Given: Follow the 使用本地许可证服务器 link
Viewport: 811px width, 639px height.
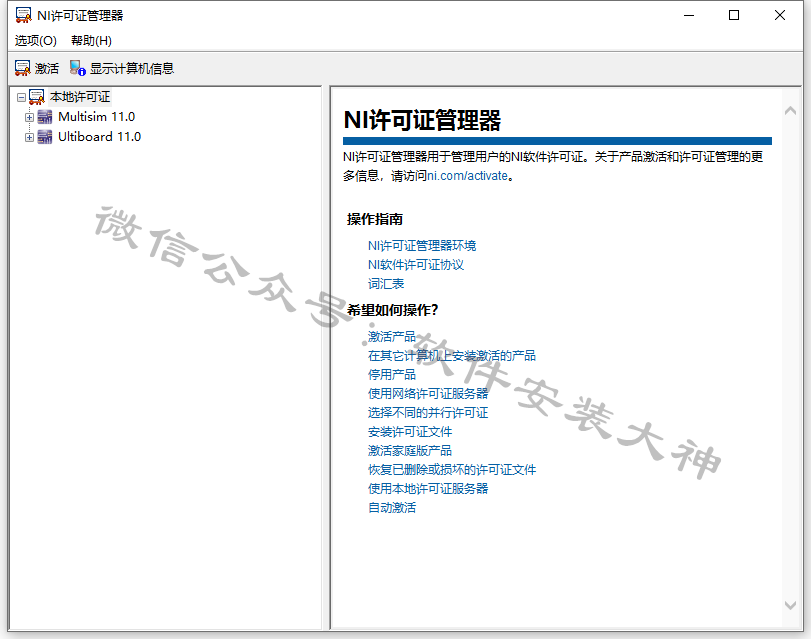Looking at the screenshot, I should click(x=428, y=488).
